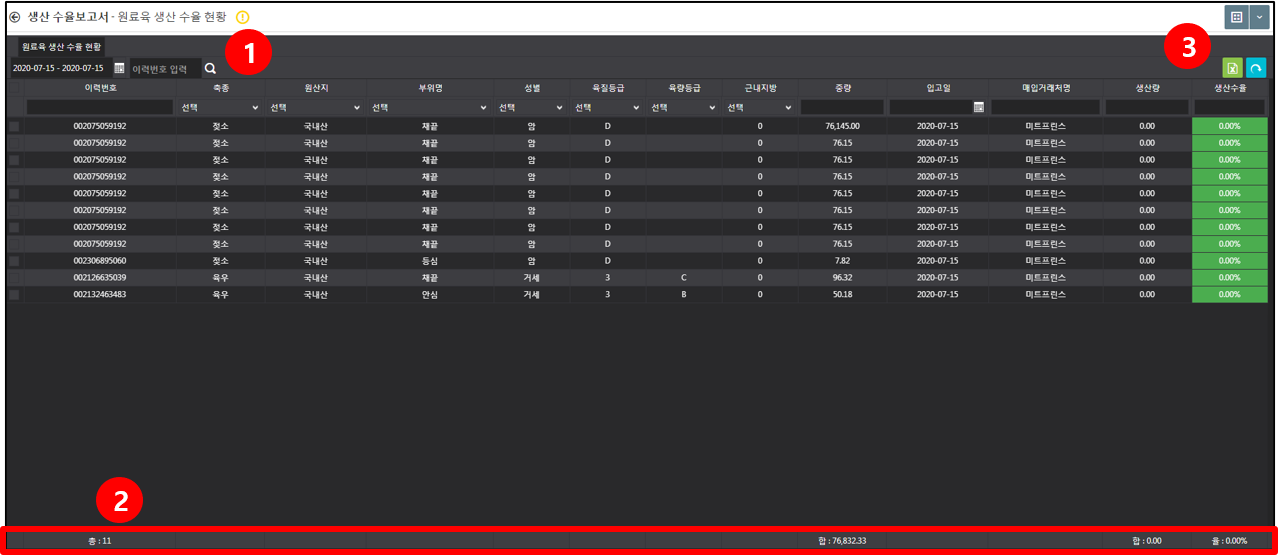Expand the dropdown arrow beside the grid button
The width and height of the screenshot is (1280, 557).
tap(1259, 17)
